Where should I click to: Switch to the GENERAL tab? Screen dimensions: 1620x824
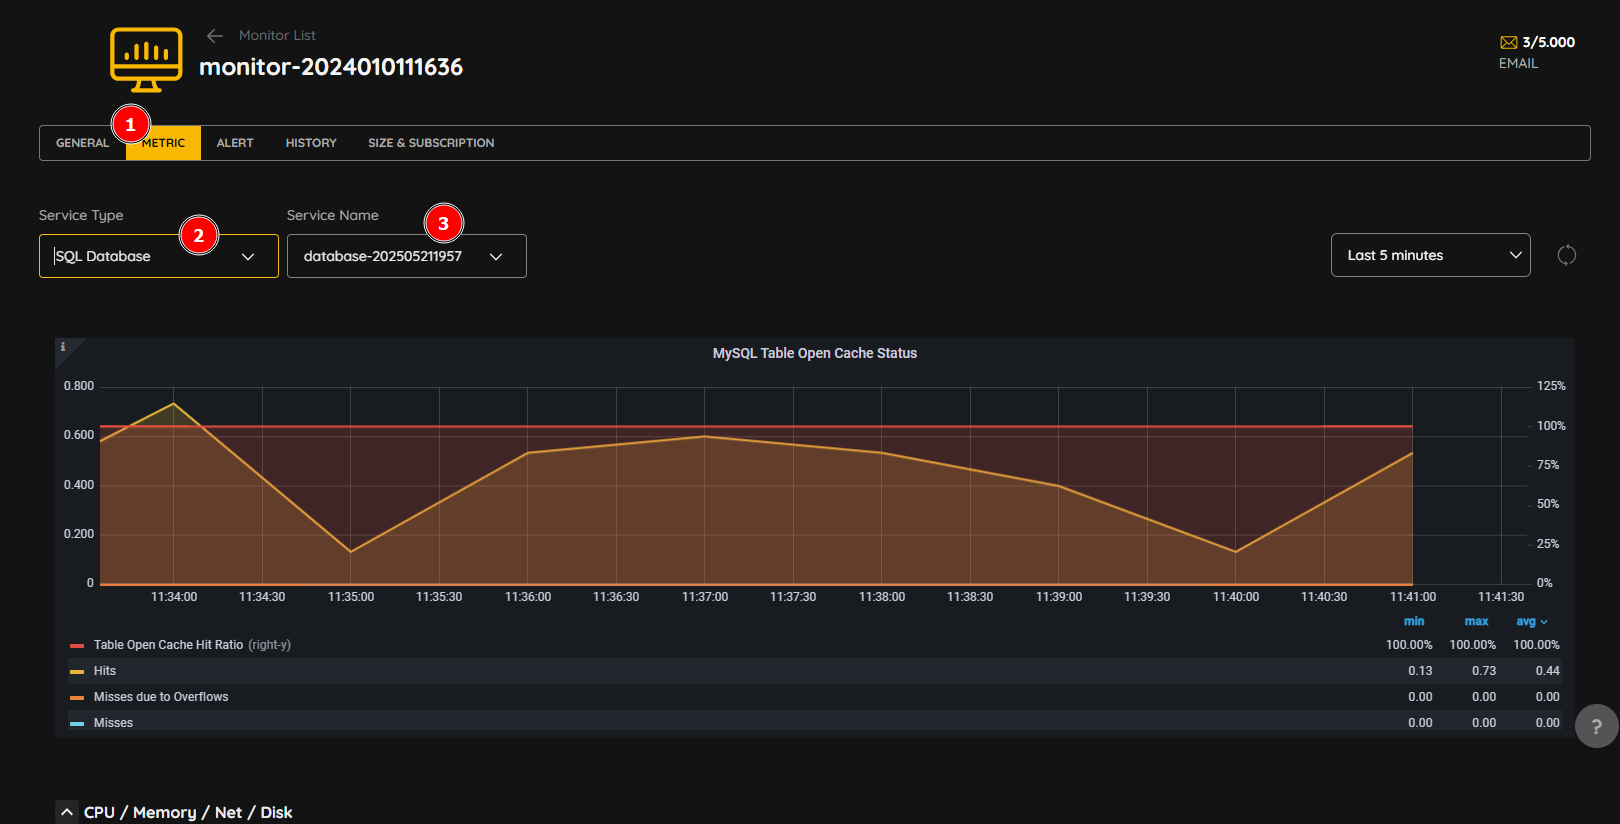82,143
